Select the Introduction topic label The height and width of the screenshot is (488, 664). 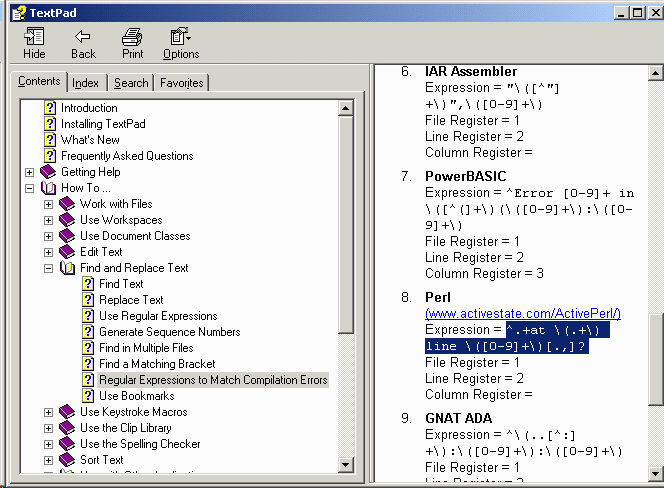(89, 108)
